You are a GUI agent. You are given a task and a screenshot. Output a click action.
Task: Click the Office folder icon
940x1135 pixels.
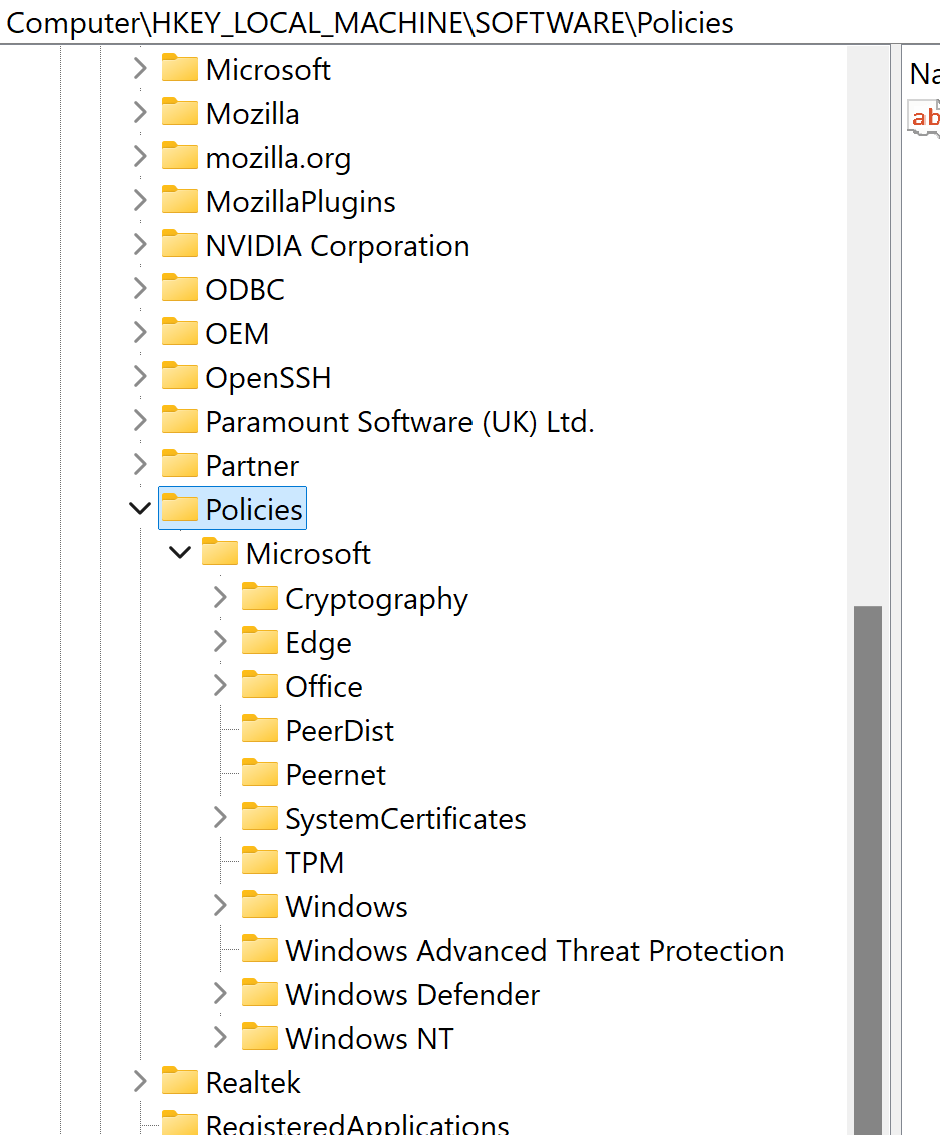260,685
